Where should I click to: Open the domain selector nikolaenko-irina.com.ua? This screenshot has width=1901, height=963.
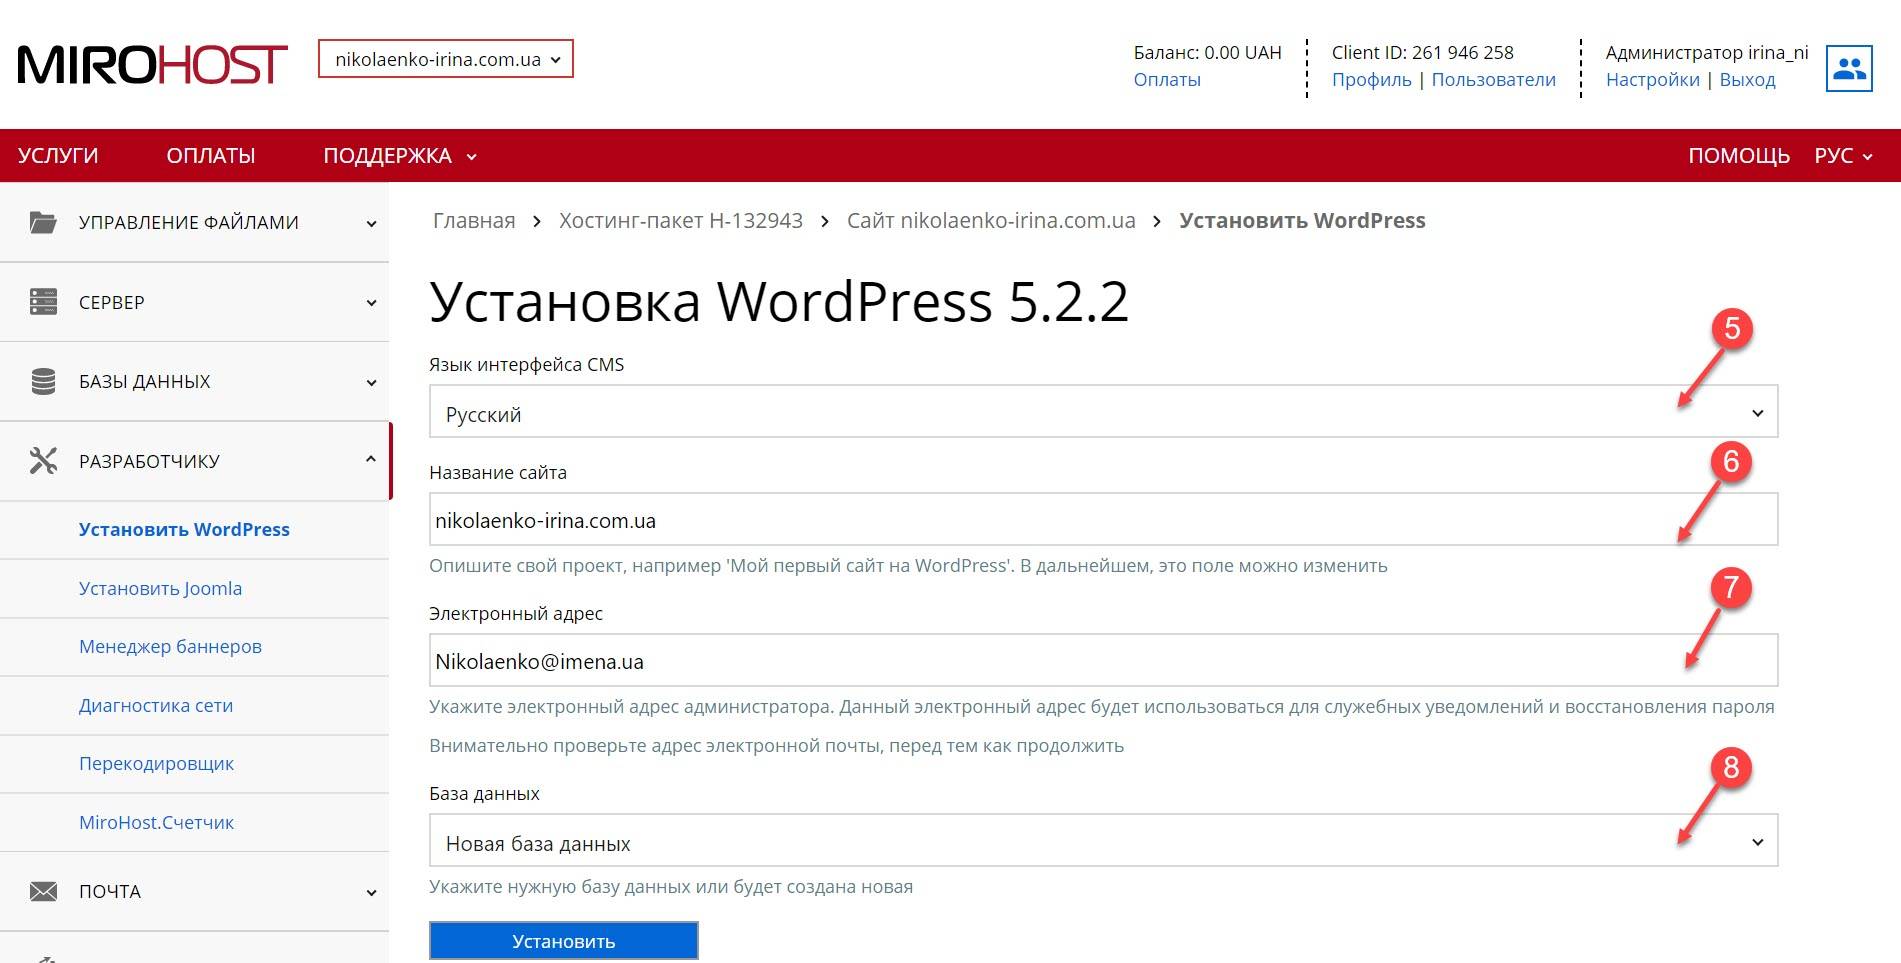pyautogui.click(x=446, y=59)
